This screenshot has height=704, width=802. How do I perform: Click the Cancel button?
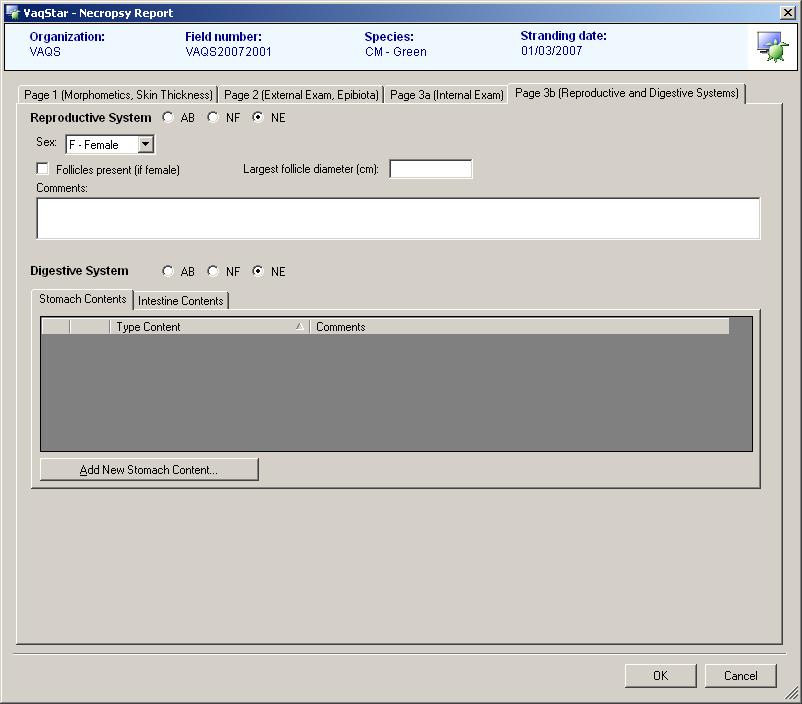pos(740,676)
